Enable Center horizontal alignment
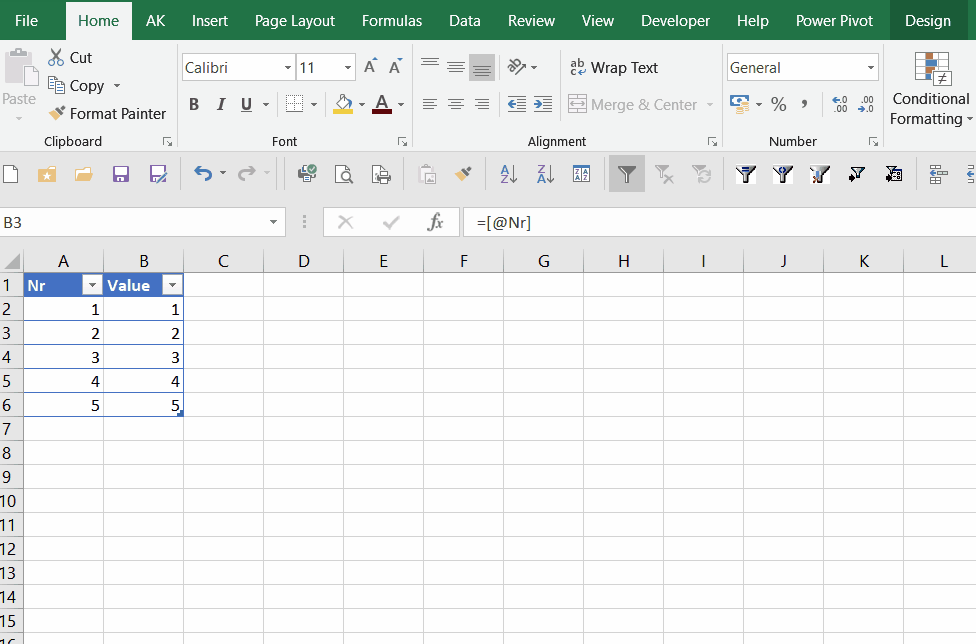The height and width of the screenshot is (644, 976). click(456, 104)
